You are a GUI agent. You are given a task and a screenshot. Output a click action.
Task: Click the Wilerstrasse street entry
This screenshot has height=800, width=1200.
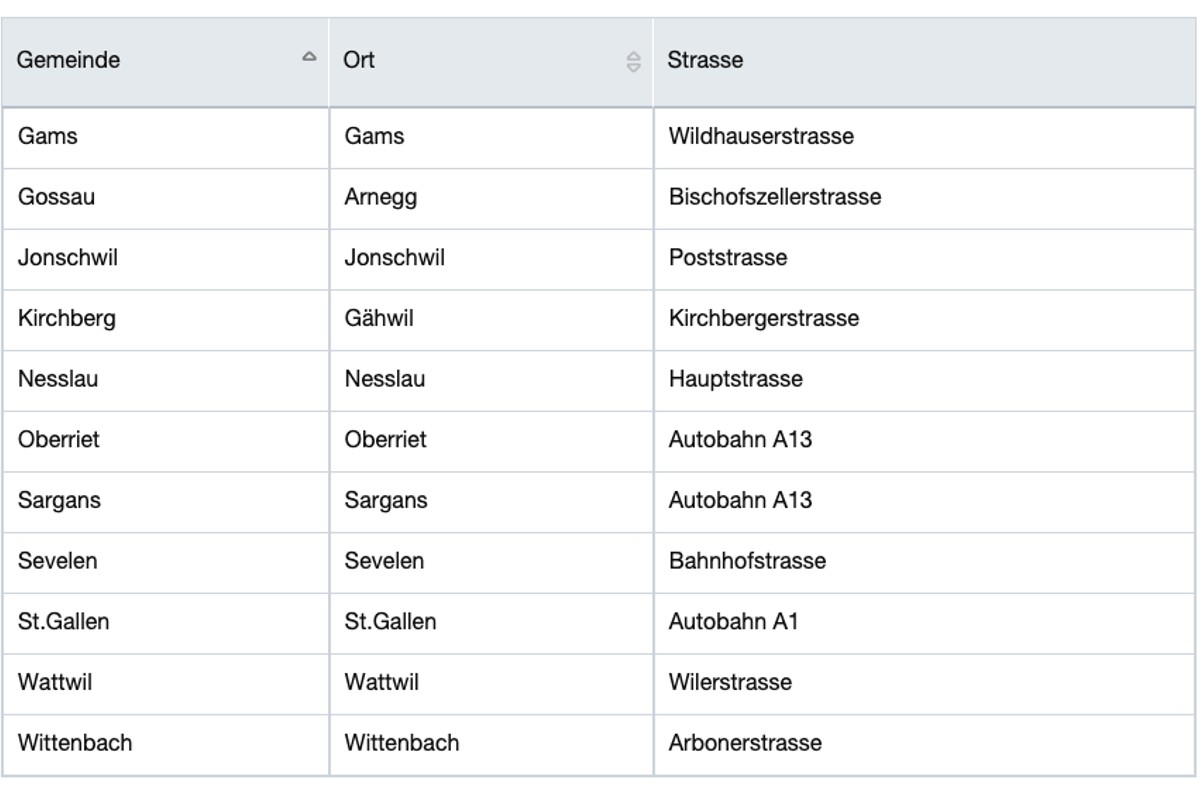pyautogui.click(x=730, y=683)
